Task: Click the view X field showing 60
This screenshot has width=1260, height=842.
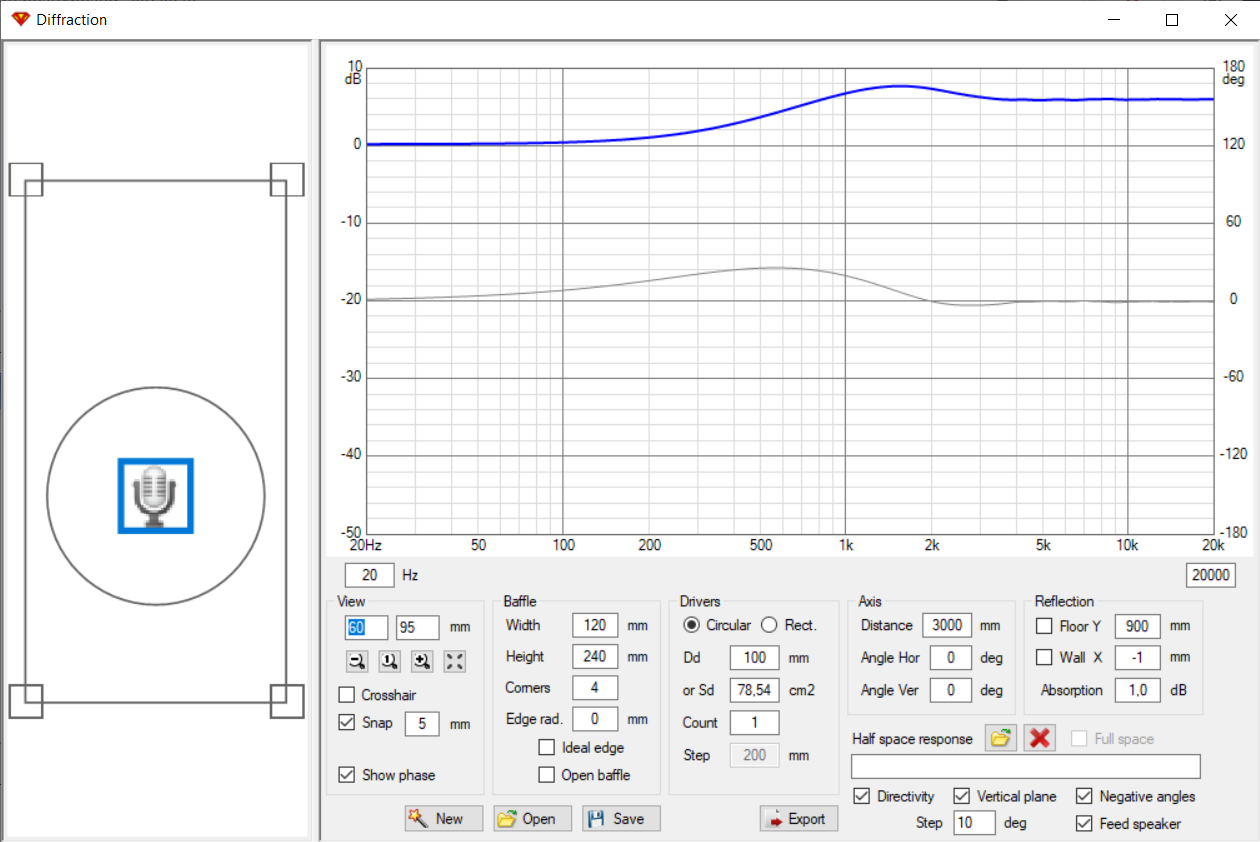Action: point(366,627)
